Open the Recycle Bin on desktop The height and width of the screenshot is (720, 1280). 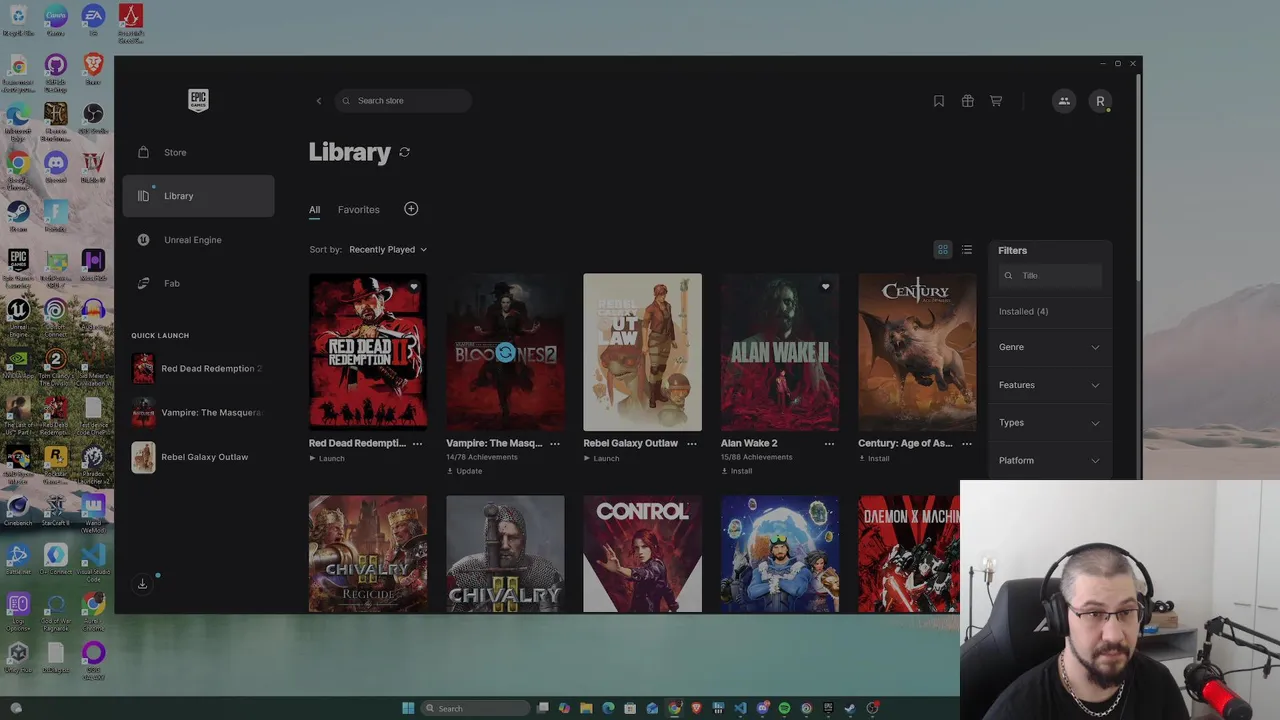18,19
